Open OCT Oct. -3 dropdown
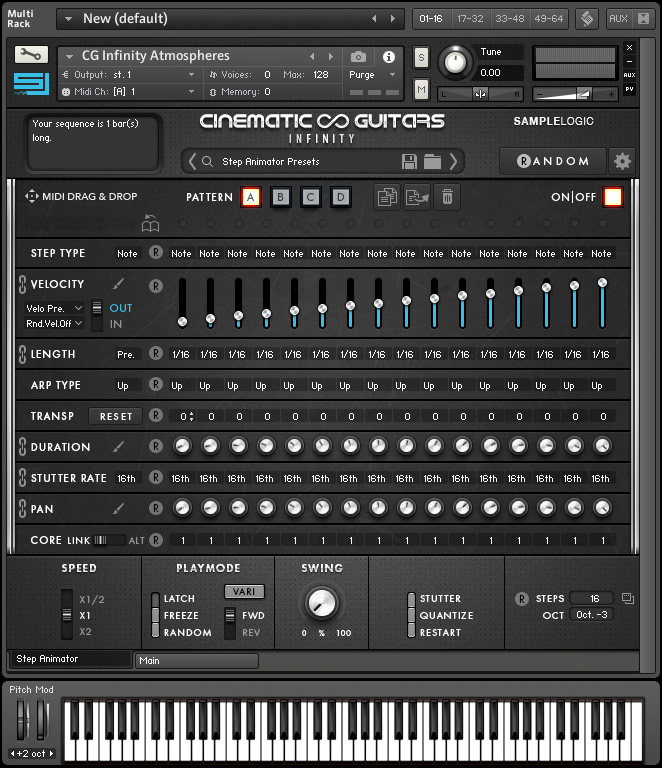This screenshot has width=662, height=768. pos(591,615)
